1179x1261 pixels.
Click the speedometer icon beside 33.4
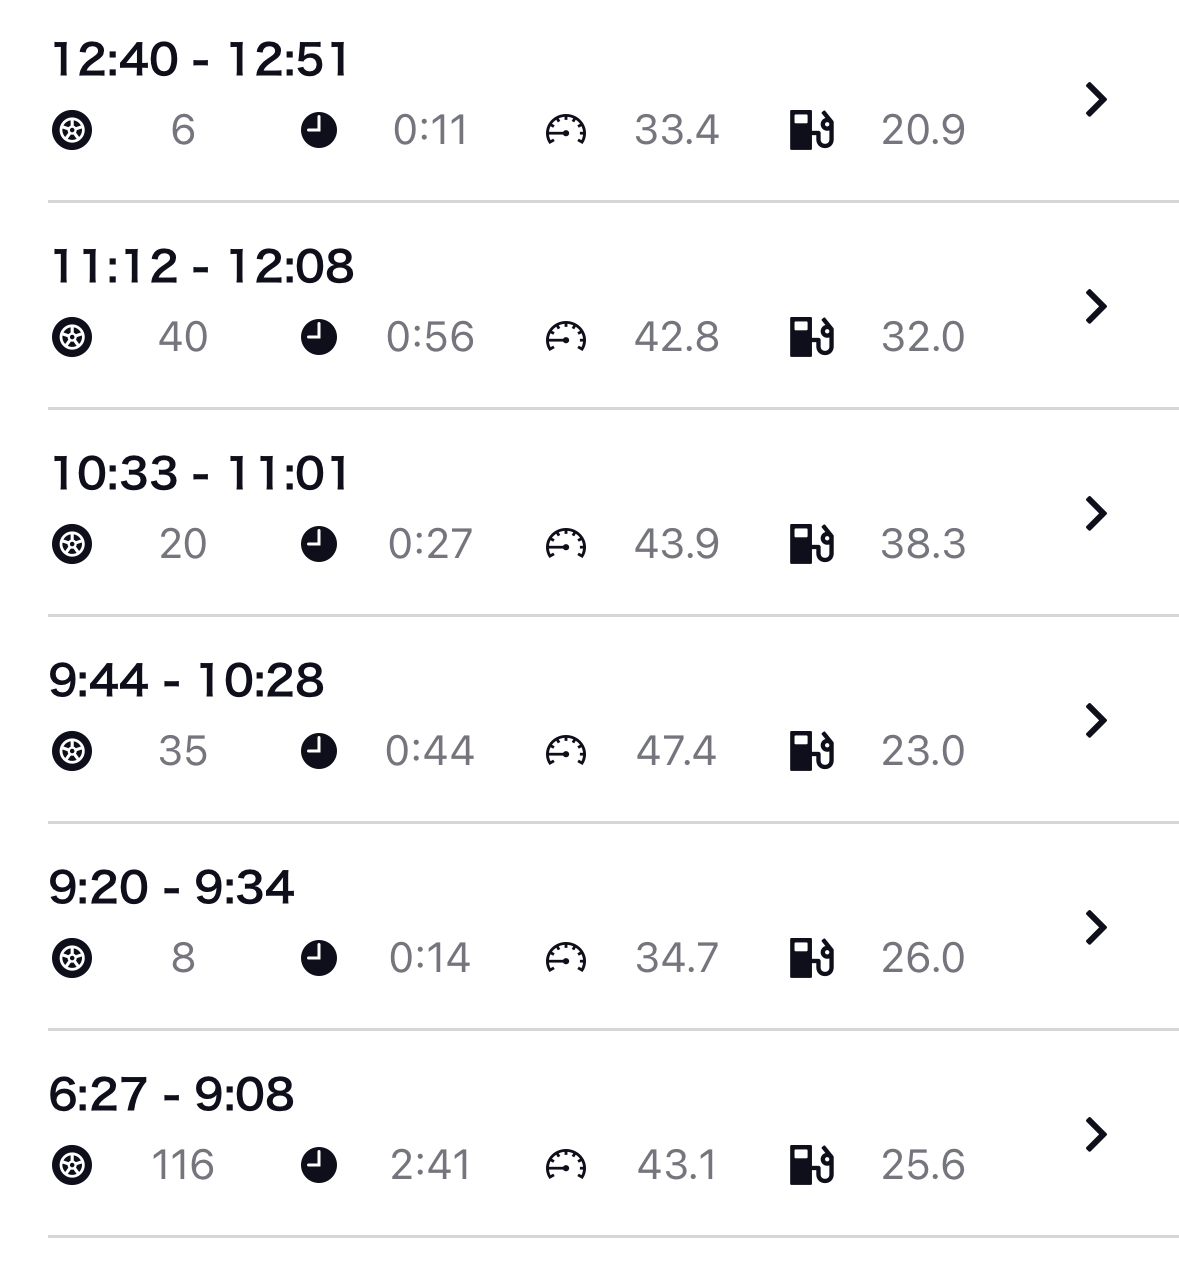tap(566, 130)
